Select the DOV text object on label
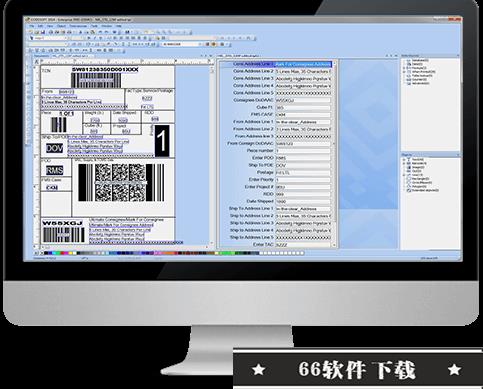 [x=54, y=148]
